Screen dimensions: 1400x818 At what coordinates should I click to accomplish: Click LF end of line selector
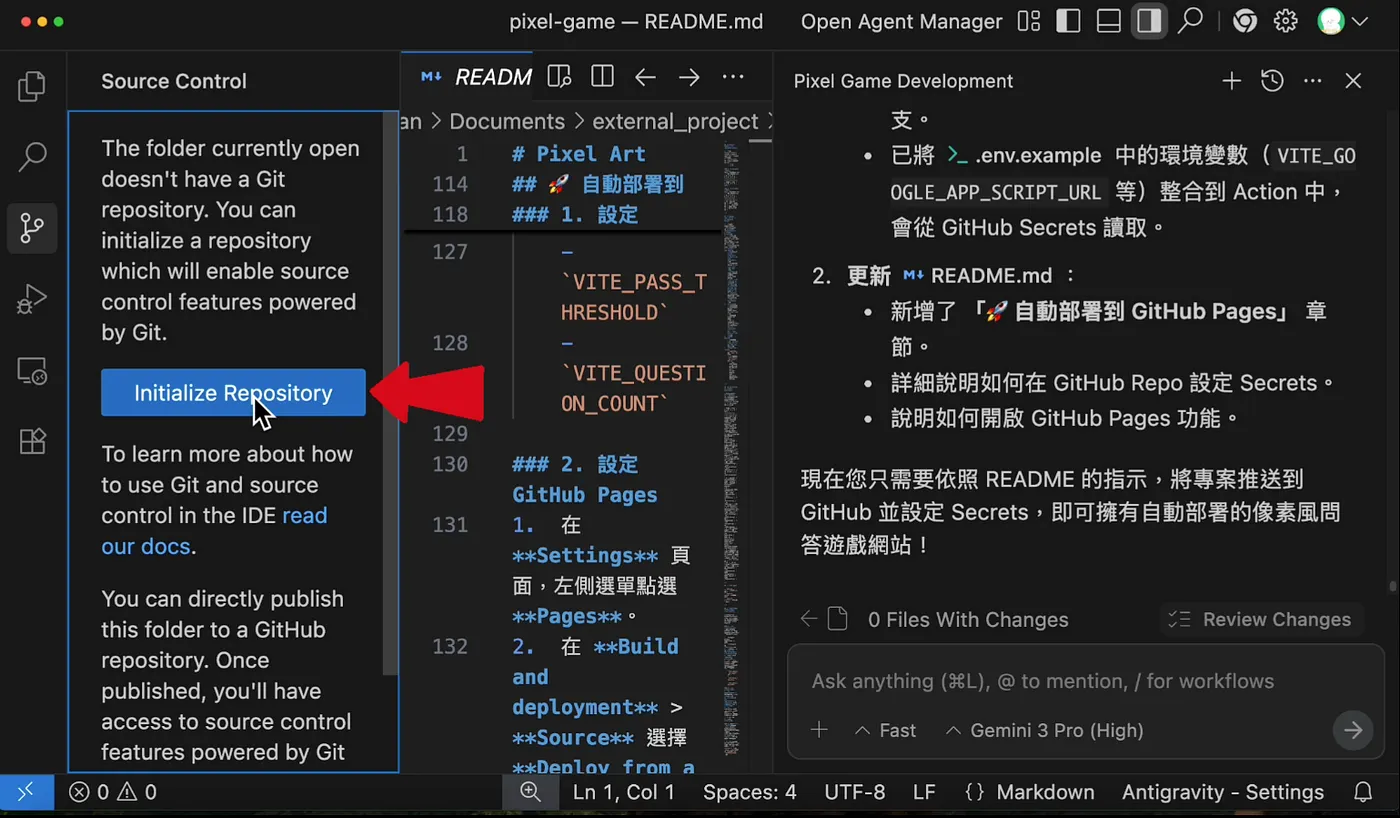[924, 792]
